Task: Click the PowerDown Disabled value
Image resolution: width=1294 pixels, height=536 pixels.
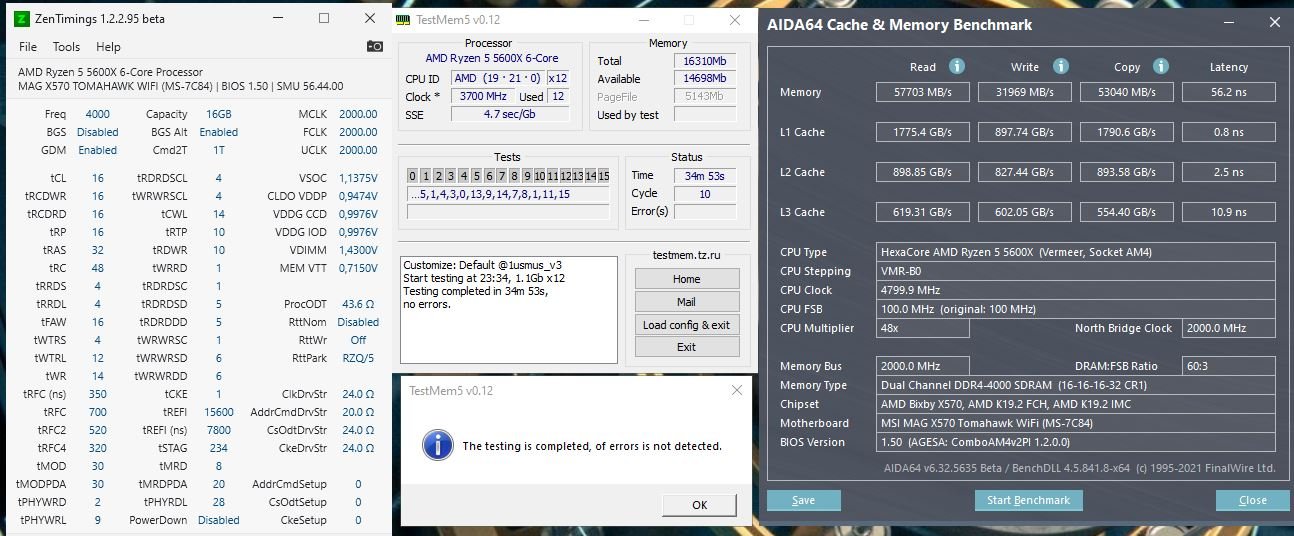Action: 219,520
